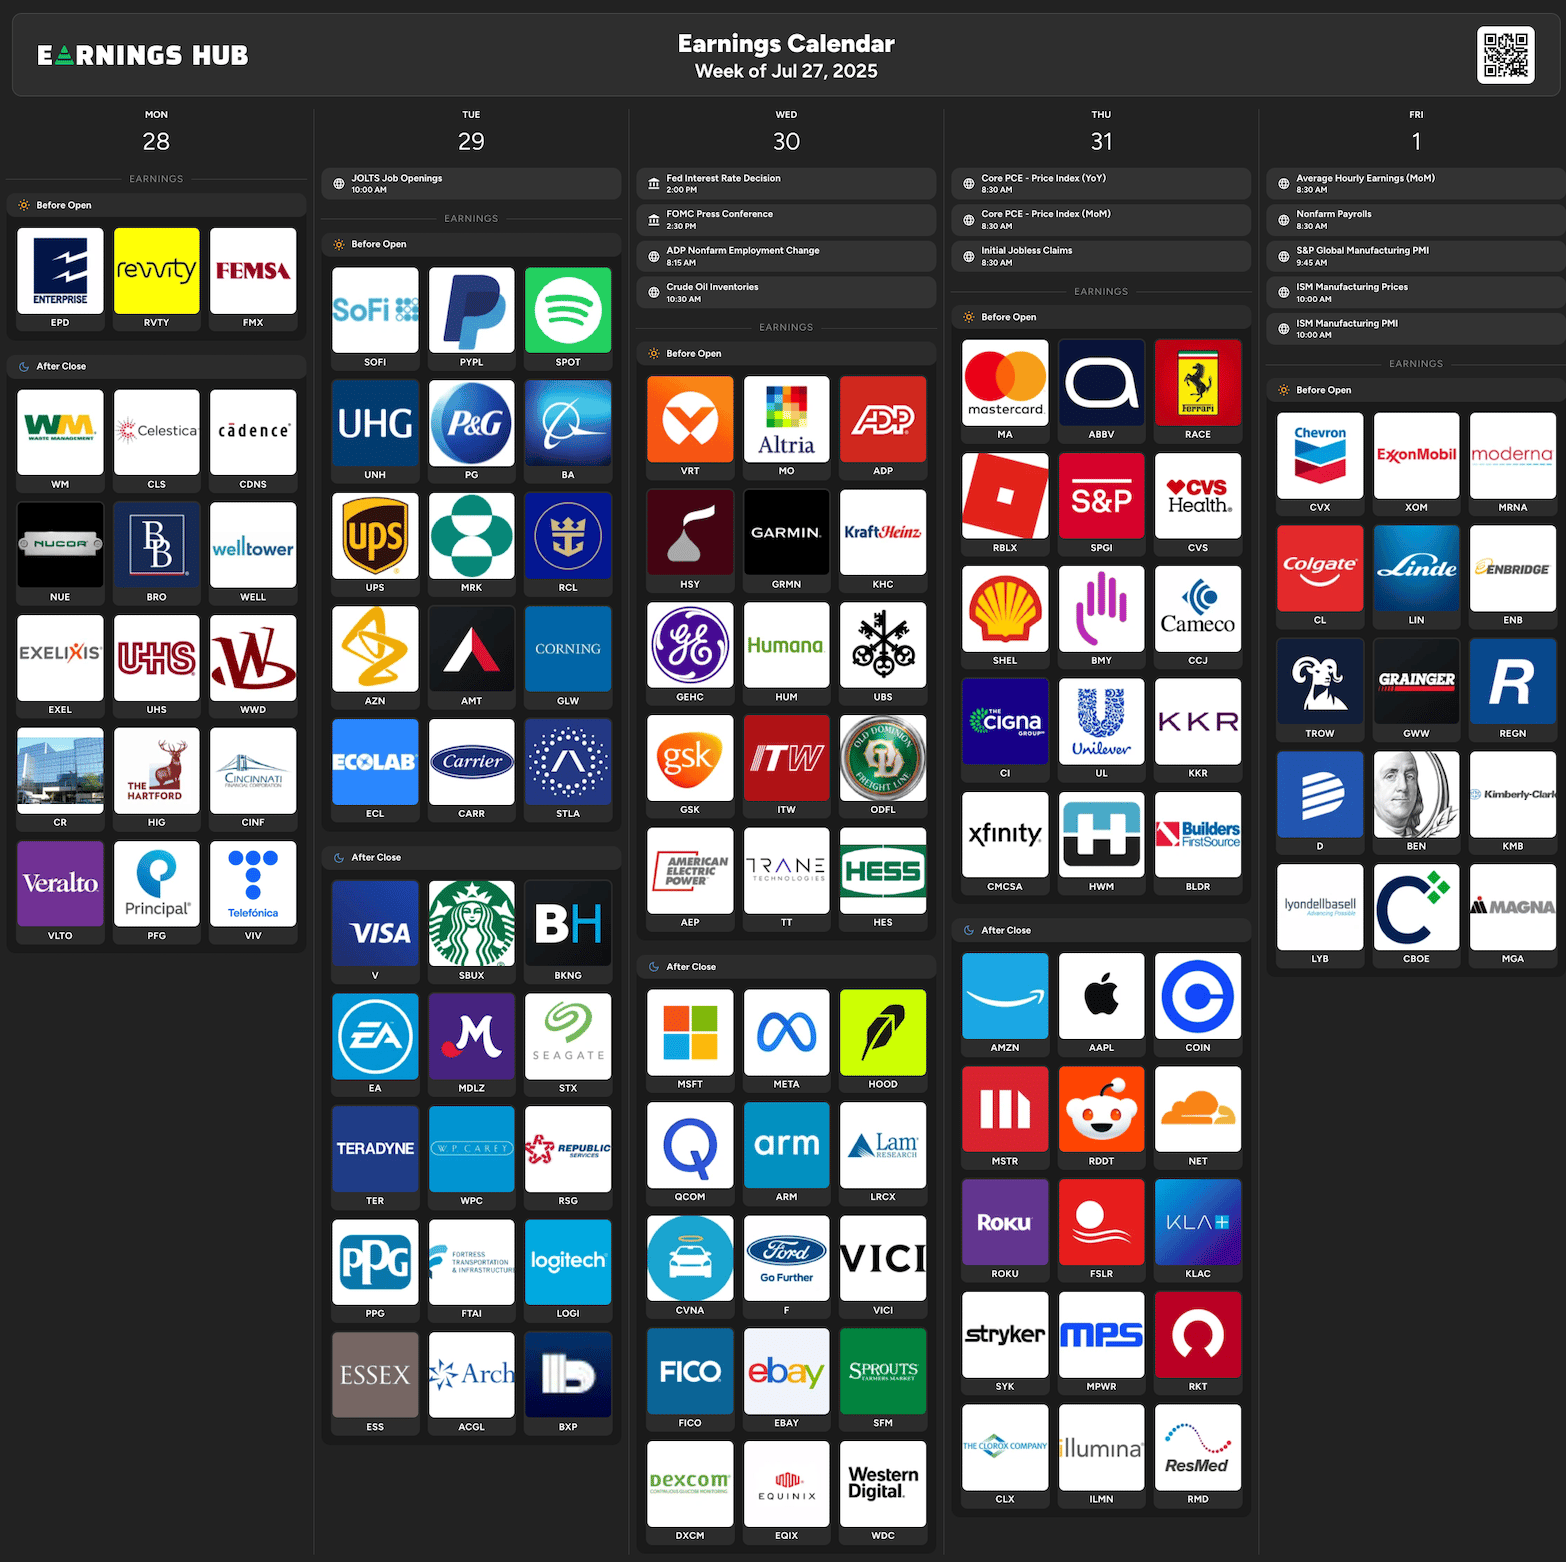Click Monday's Before Open section header
This screenshot has height=1562, width=1566.
pyautogui.click(x=156, y=205)
